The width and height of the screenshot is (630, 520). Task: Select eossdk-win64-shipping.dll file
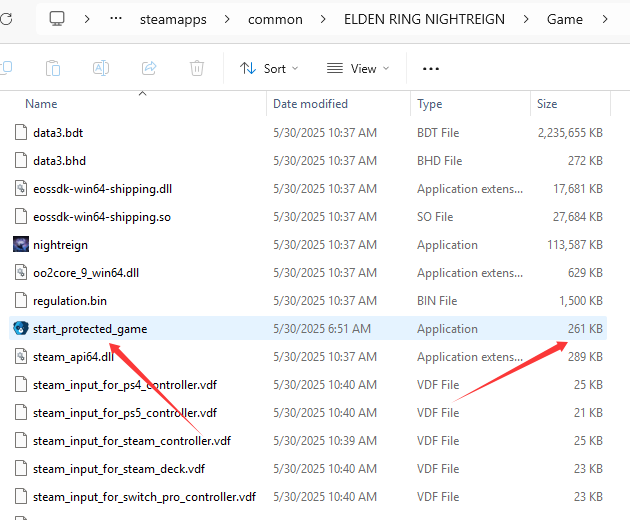(308, 189)
